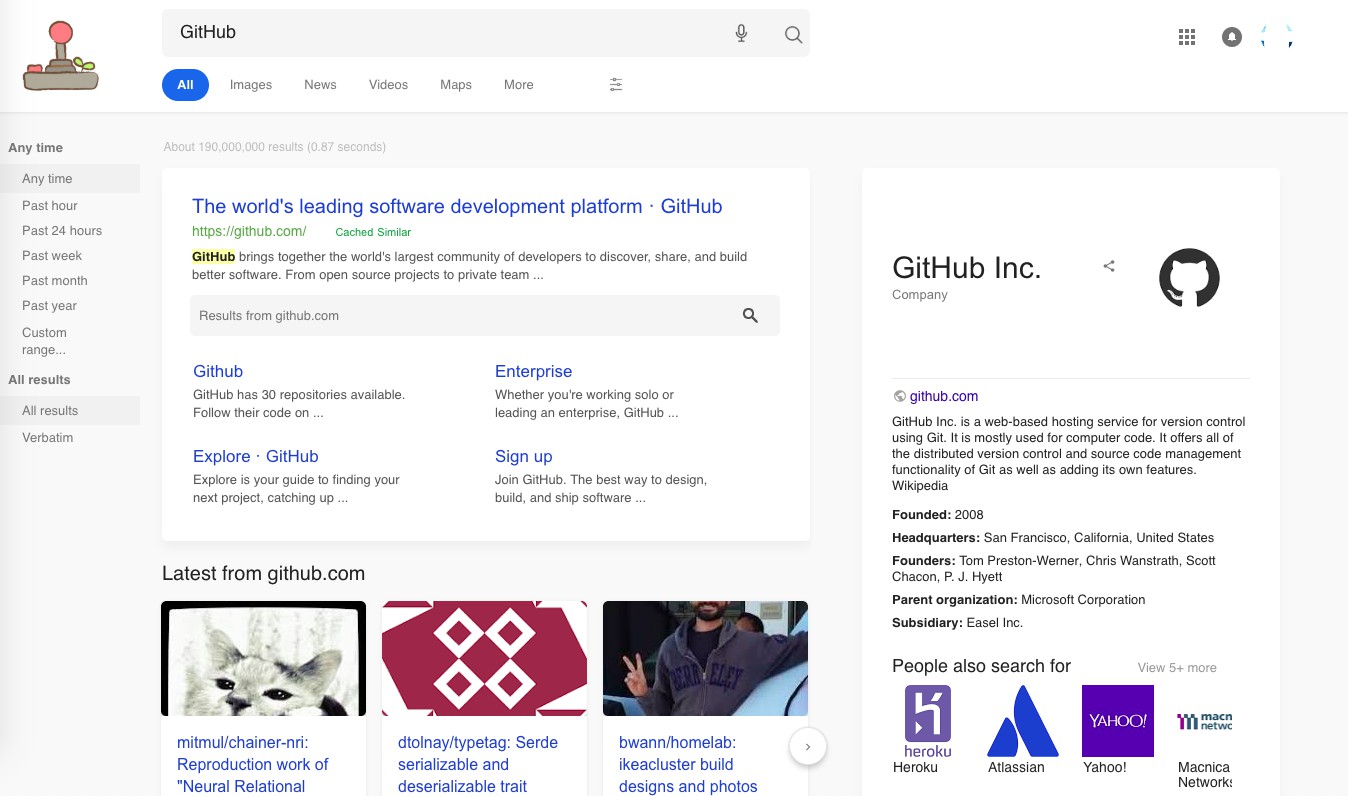Visit the github.com link in knowledge panel
The image size is (1348, 796).
click(943, 396)
